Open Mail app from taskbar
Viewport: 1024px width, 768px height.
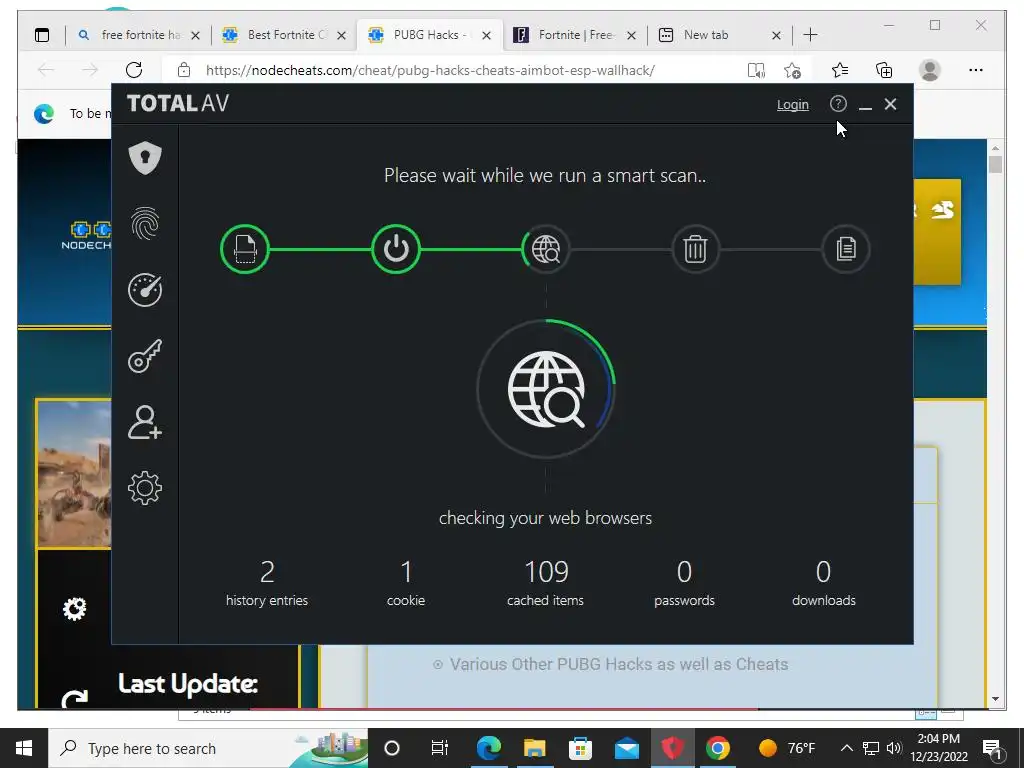click(x=627, y=748)
